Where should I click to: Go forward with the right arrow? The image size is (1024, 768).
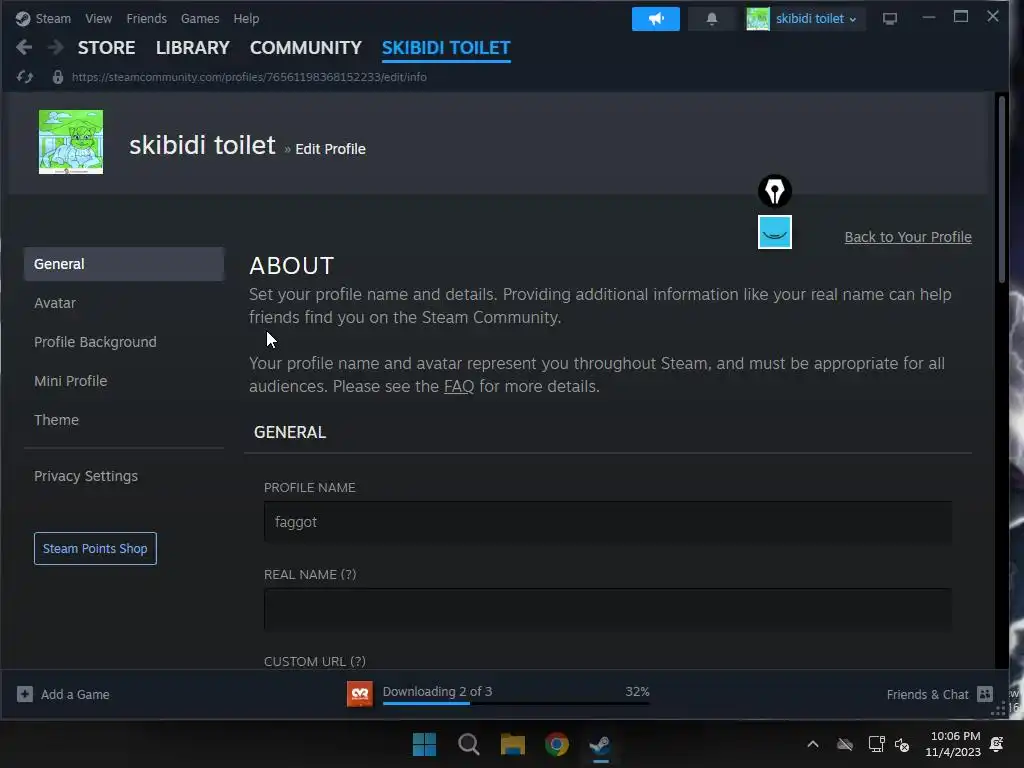(x=56, y=47)
